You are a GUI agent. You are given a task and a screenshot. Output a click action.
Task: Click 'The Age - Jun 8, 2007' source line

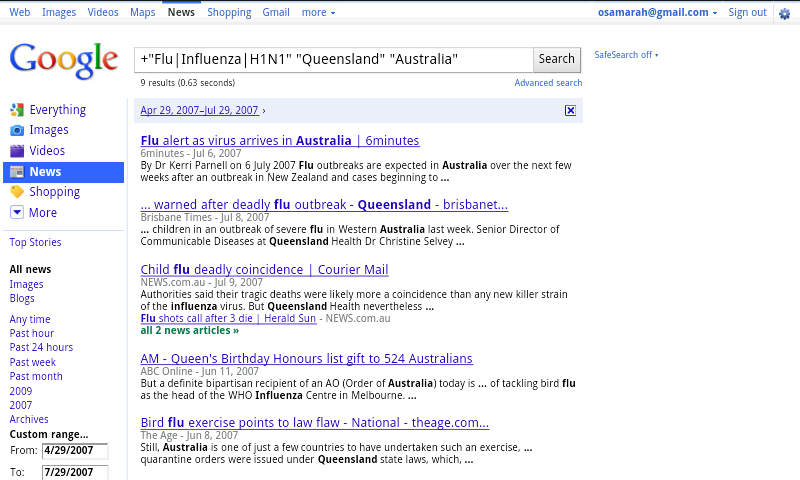[x=189, y=436]
